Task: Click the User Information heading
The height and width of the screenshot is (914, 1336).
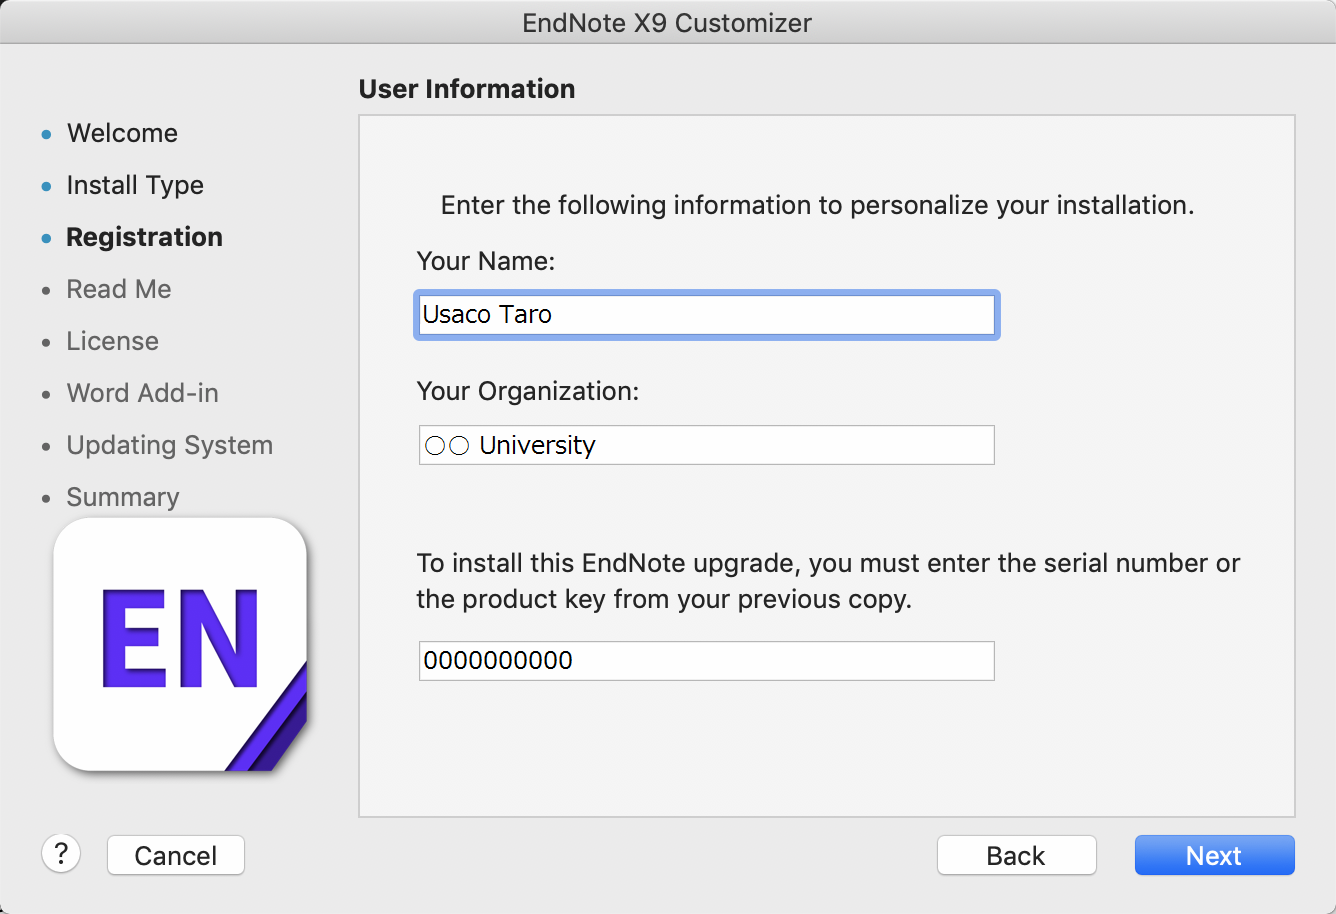Action: pyautogui.click(x=467, y=89)
